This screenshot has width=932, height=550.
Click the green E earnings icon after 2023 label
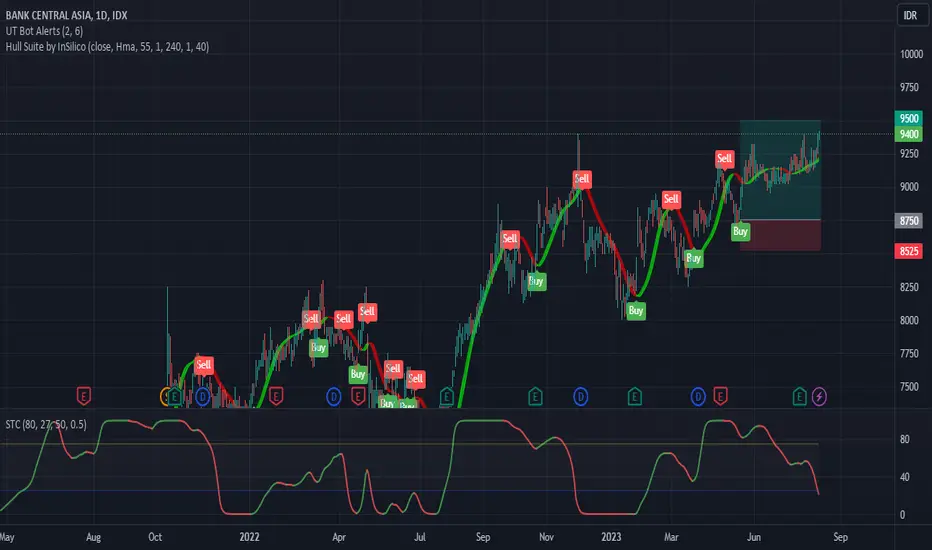(x=635, y=396)
